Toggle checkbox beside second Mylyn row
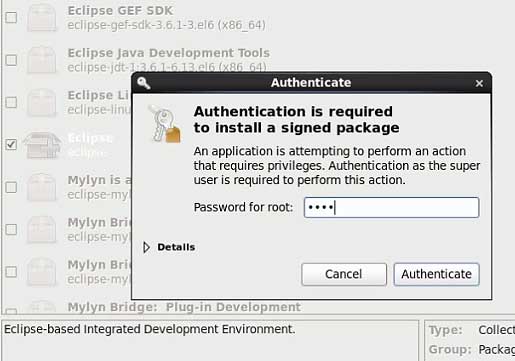This screenshot has height=361, width=515. click(x=11, y=229)
